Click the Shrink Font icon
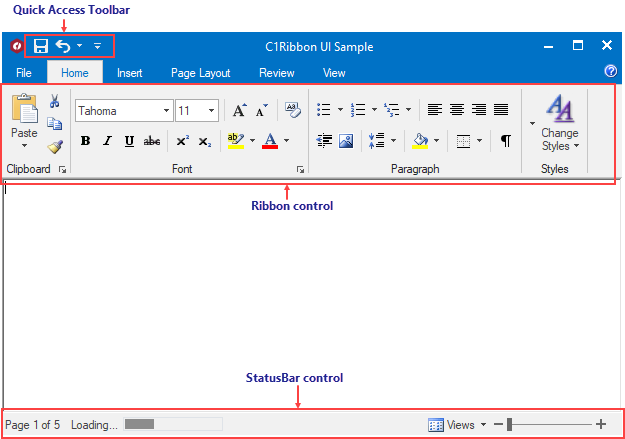The image size is (625, 439). [262, 110]
